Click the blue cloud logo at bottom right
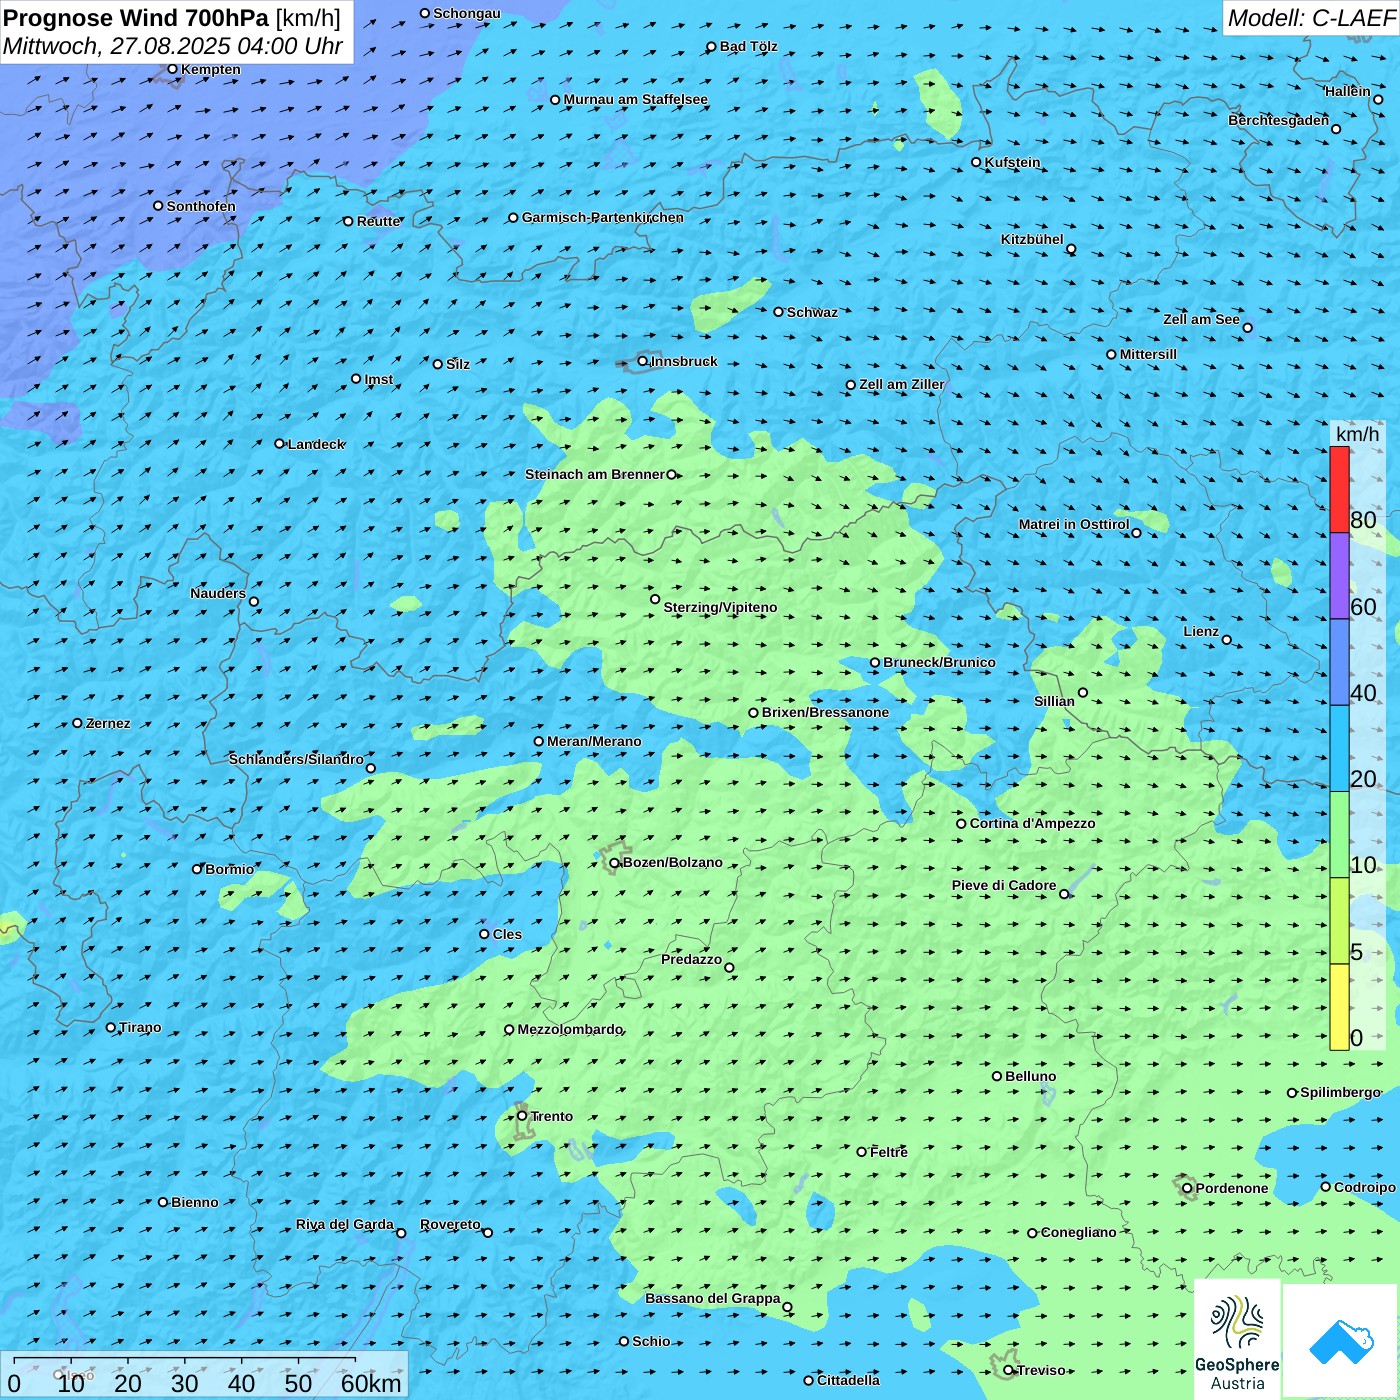 tap(1341, 1340)
